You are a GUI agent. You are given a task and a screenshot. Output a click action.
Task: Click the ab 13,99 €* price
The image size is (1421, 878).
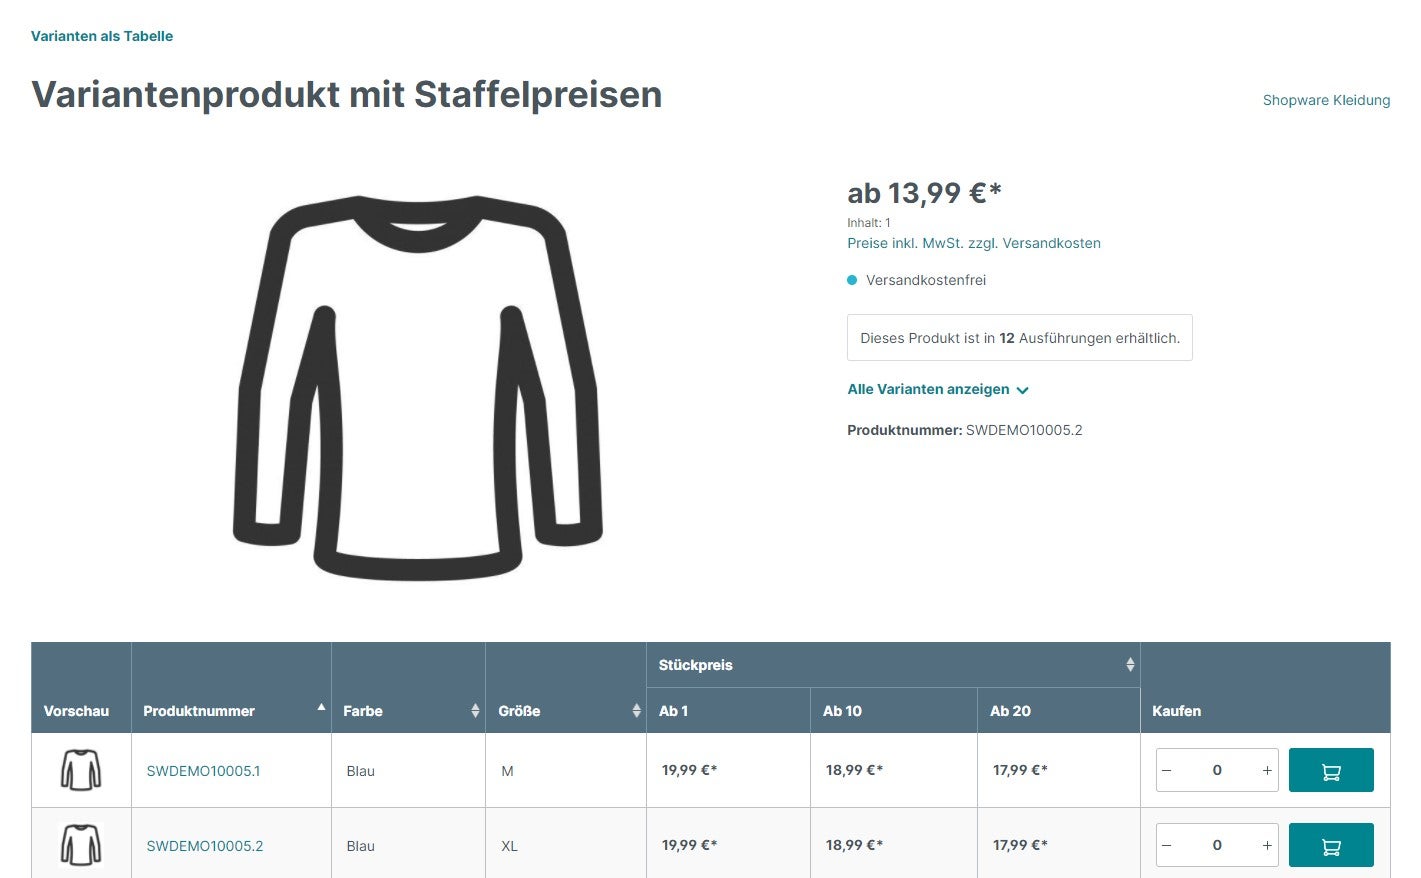tap(924, 193)
